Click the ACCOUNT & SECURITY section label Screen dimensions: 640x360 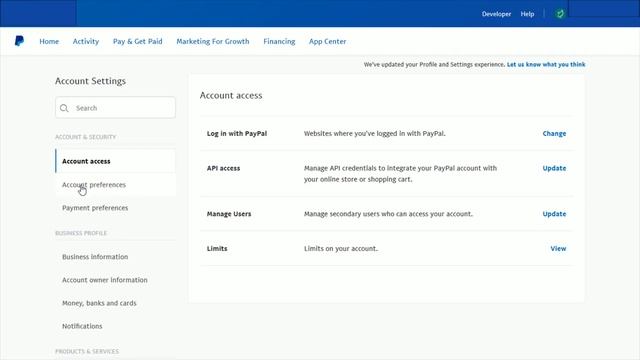(85, 137)
